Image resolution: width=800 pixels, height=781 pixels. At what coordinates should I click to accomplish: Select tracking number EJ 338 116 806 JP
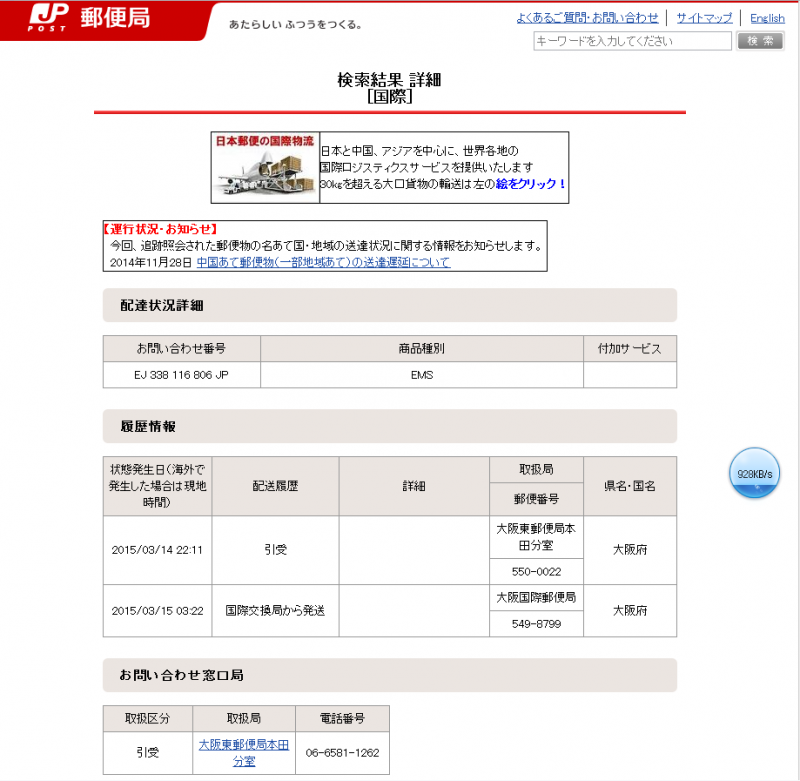click(x=181, y=375)
